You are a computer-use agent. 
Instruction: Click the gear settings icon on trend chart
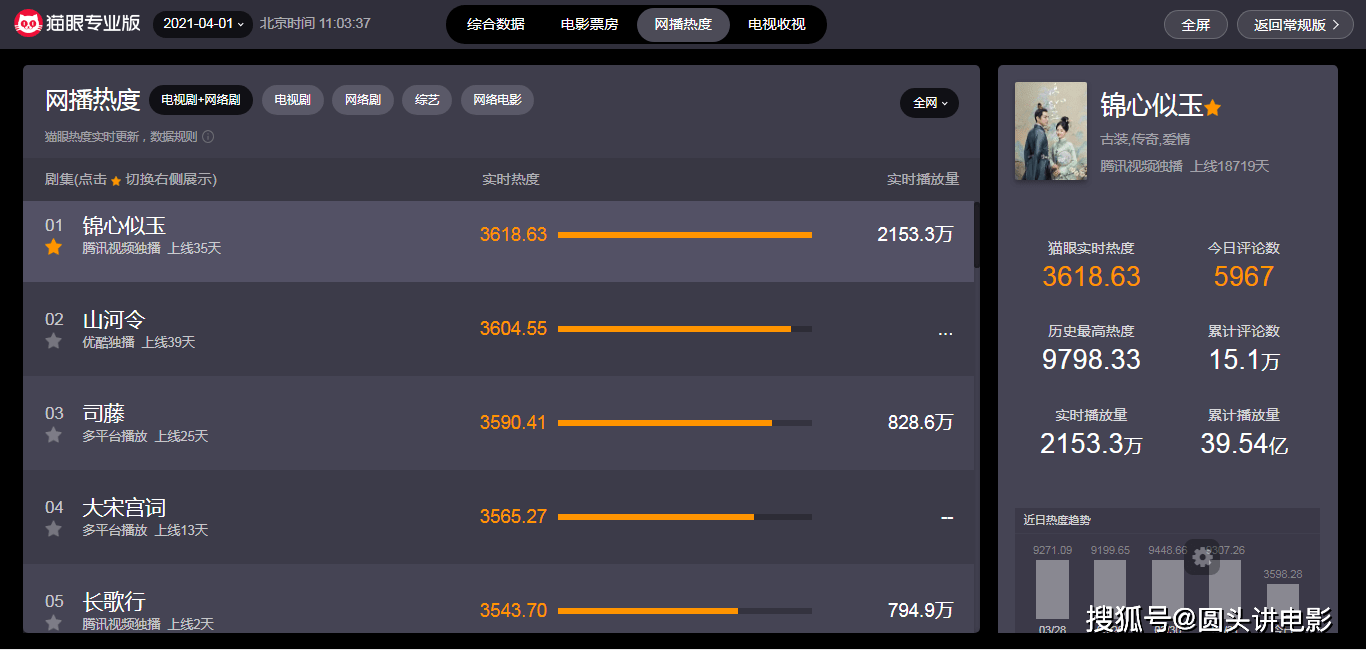1202,557
